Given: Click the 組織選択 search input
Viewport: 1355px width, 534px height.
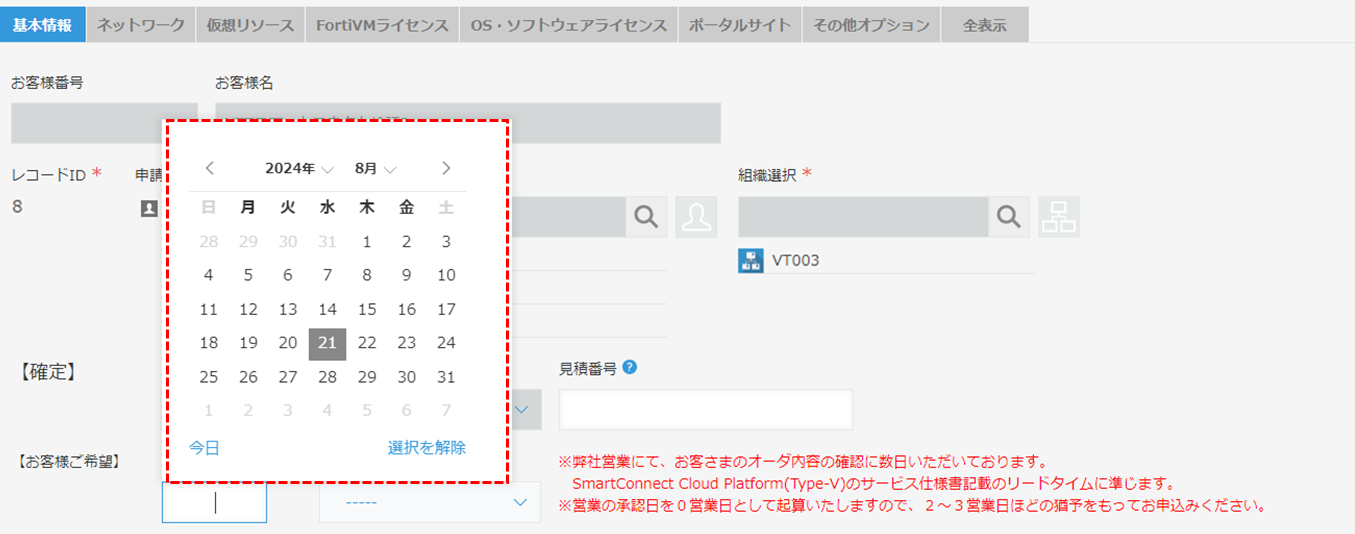Looking at the screenshot, I should point(863,216).
